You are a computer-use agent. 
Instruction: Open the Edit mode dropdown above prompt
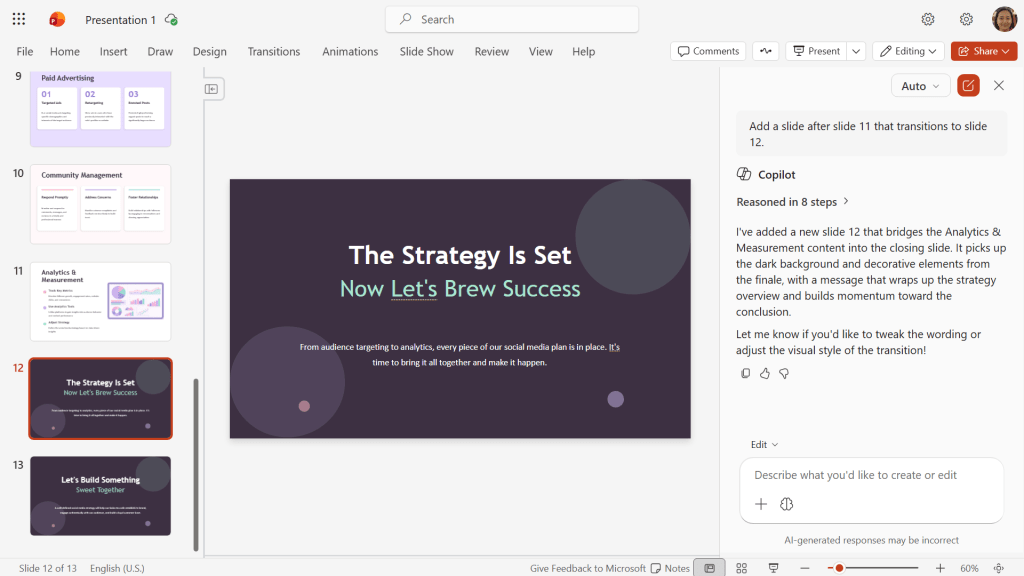pos(764,445)
